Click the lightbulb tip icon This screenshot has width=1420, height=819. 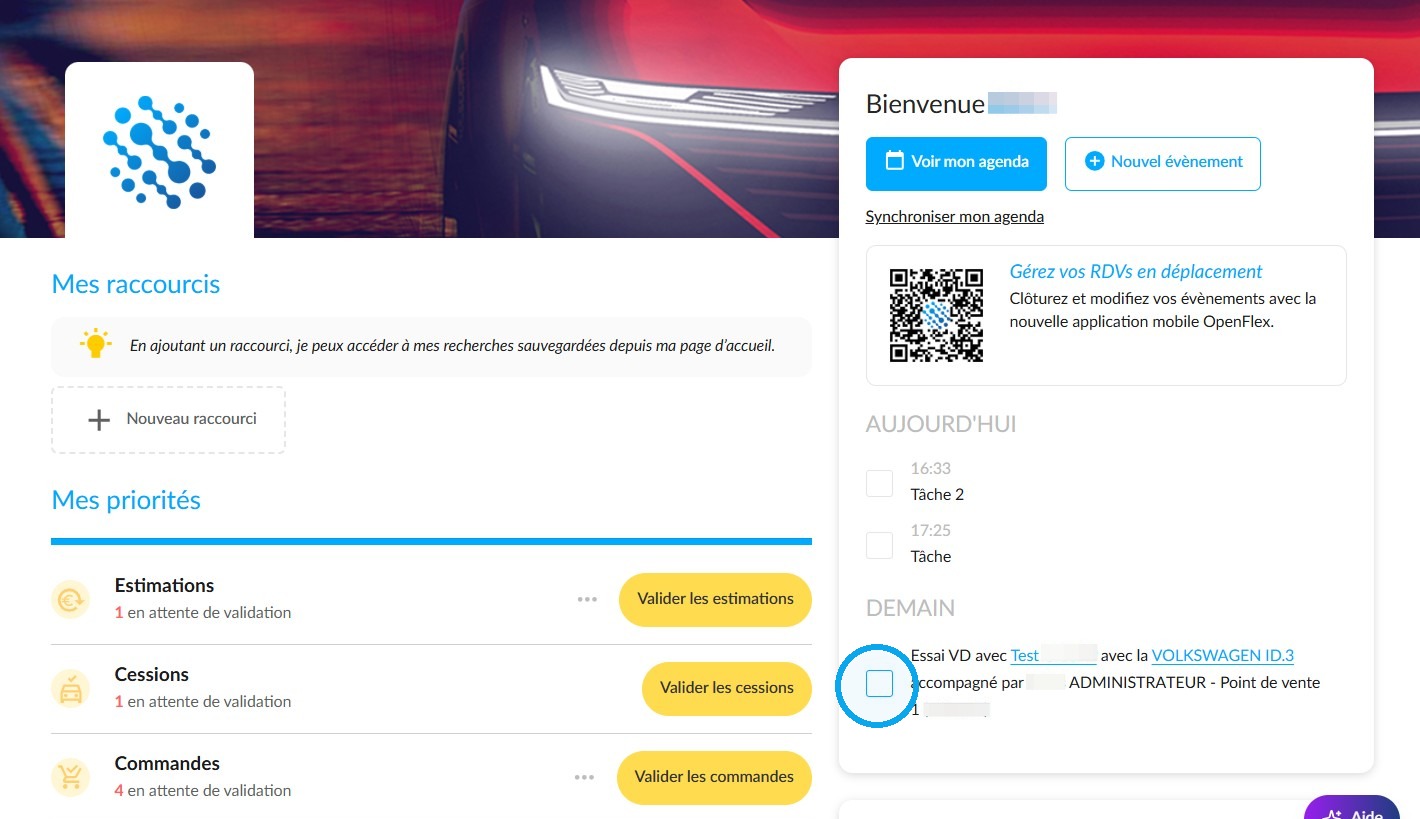point(96,343)
